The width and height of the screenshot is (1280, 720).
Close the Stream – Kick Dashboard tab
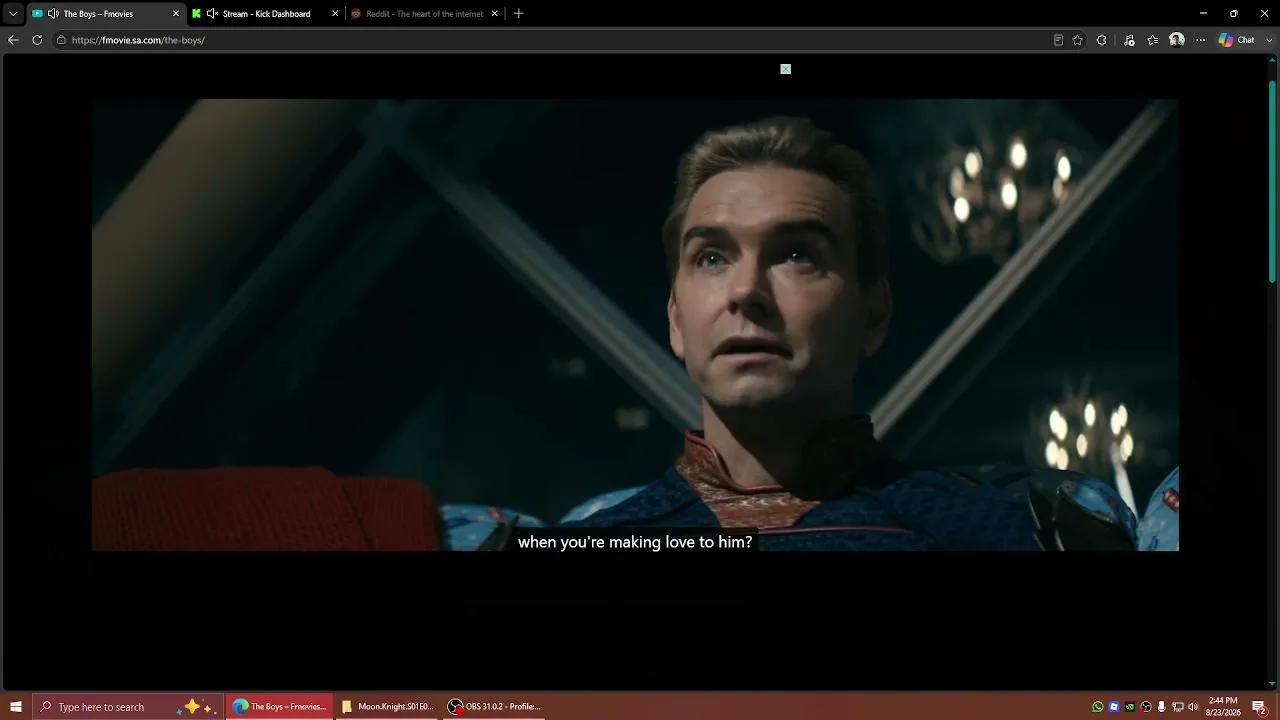click(x=335, y=14)
